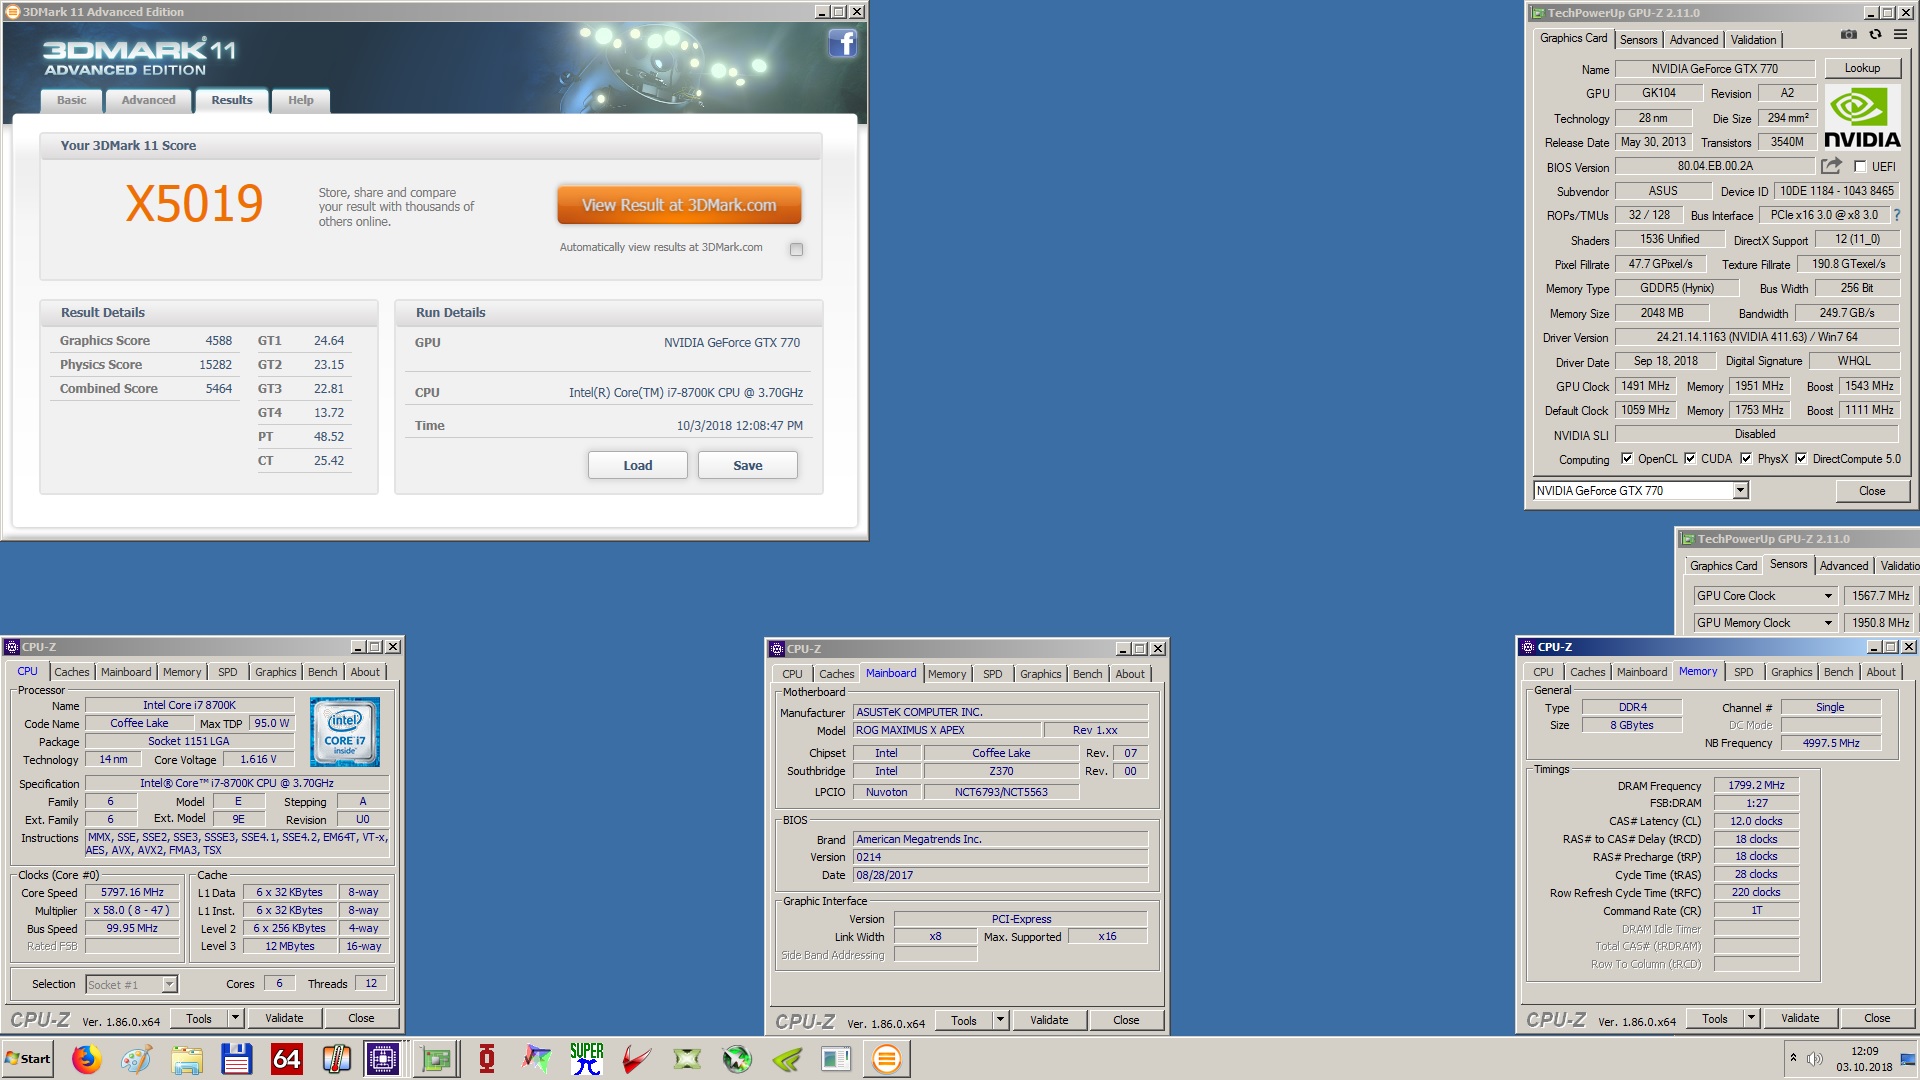Click the bus interface question mark icon
This screenshot has width=1920, height=1080.
[x=1896, y=215]
